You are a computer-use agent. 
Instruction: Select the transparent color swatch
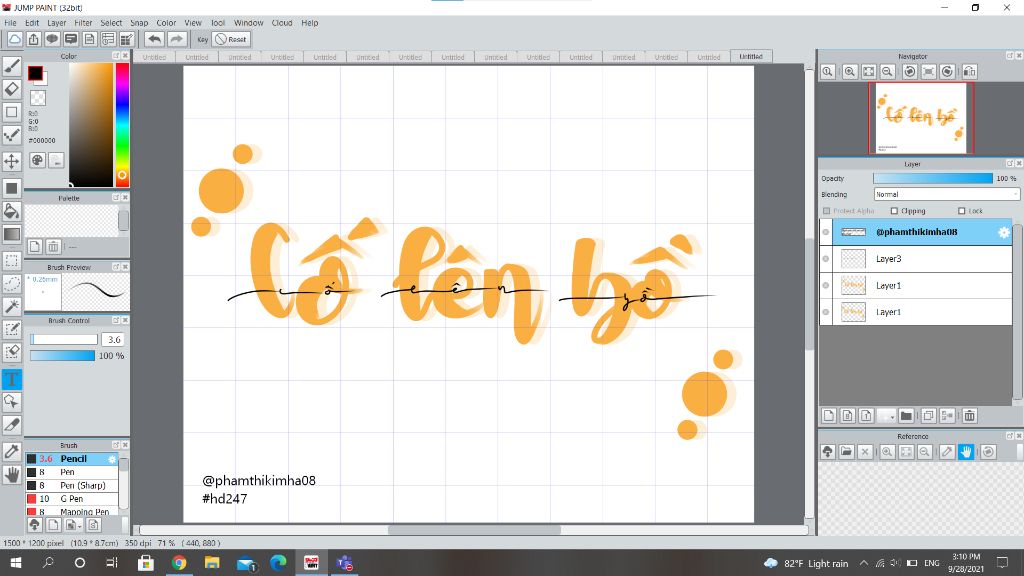pyautogui.click(x=38, y=98)
